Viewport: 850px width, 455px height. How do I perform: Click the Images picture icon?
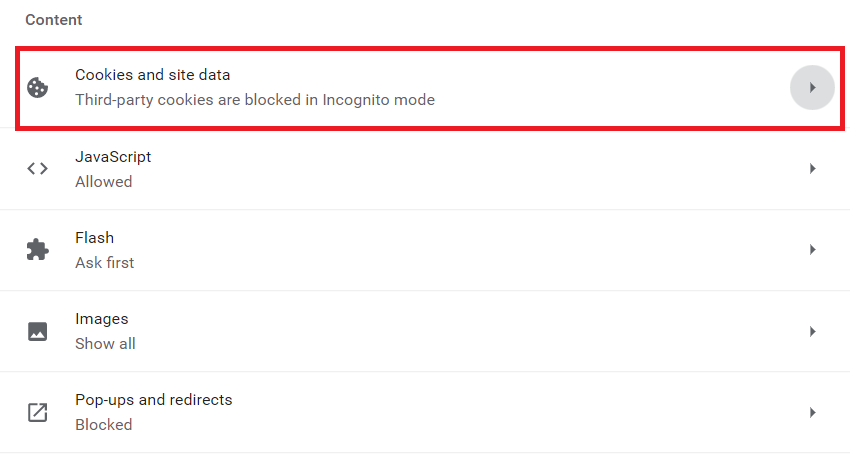pos(38,331)
